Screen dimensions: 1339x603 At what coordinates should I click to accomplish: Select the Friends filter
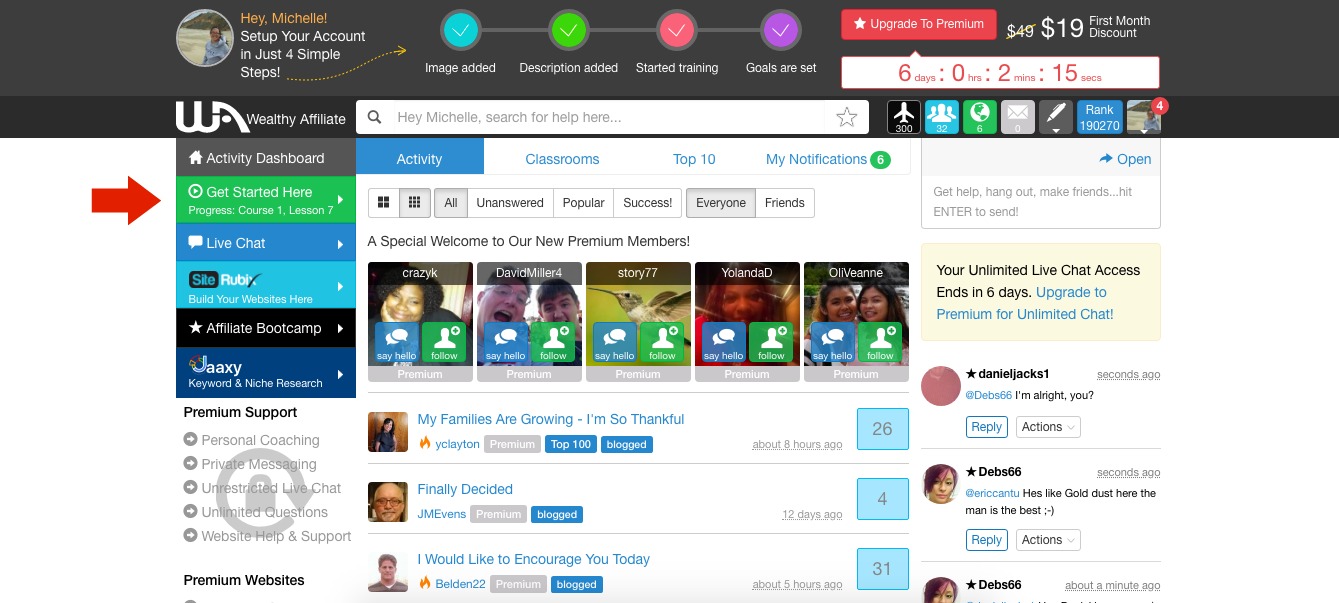(785, 203)
